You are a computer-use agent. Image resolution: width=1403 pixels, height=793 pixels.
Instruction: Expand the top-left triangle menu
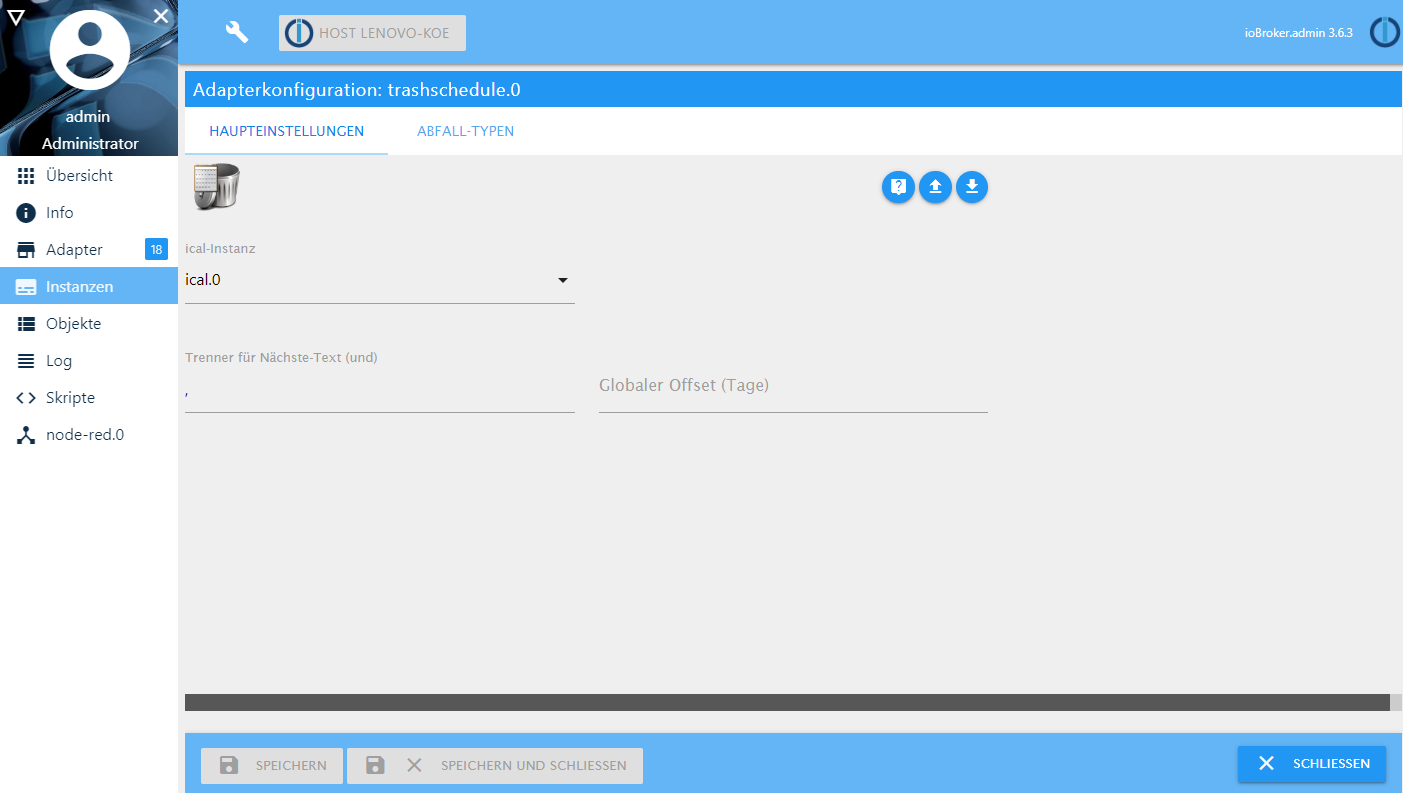pos(15,15)
